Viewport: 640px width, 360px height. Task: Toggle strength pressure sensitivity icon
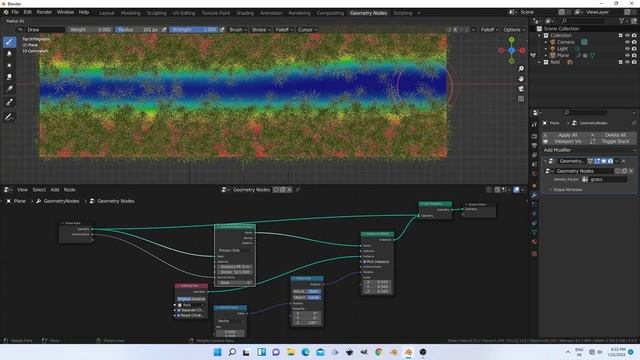[222, 29]
